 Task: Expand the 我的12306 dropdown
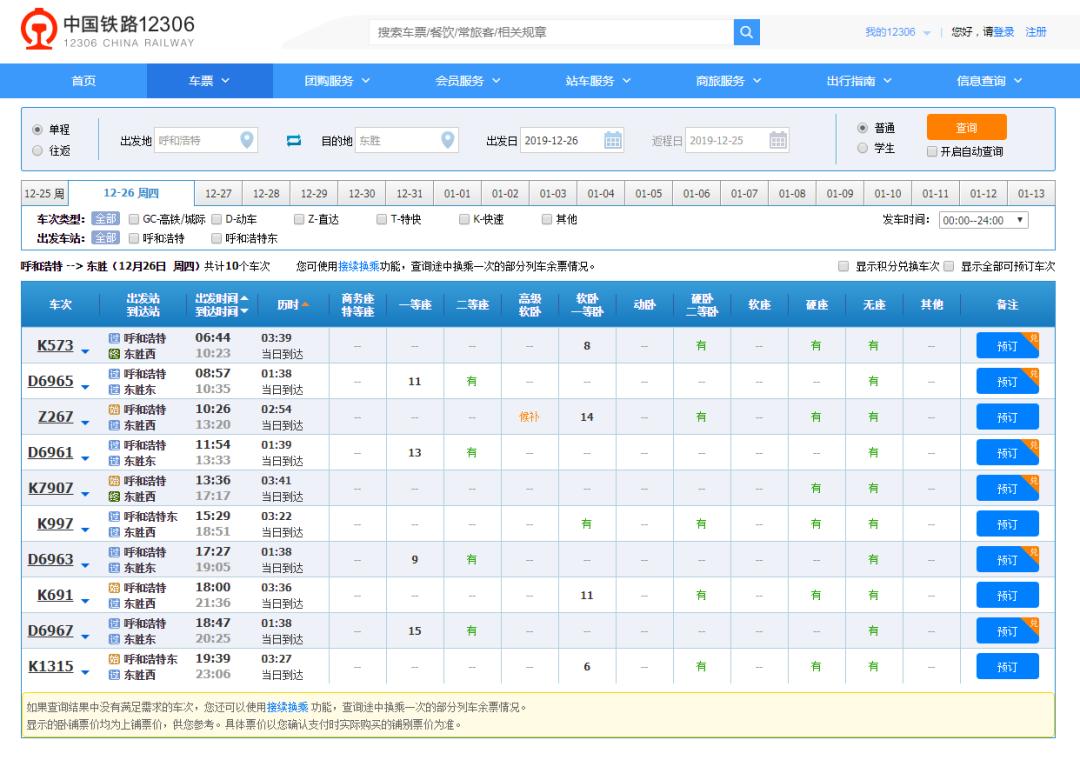[x=895, y=32]
